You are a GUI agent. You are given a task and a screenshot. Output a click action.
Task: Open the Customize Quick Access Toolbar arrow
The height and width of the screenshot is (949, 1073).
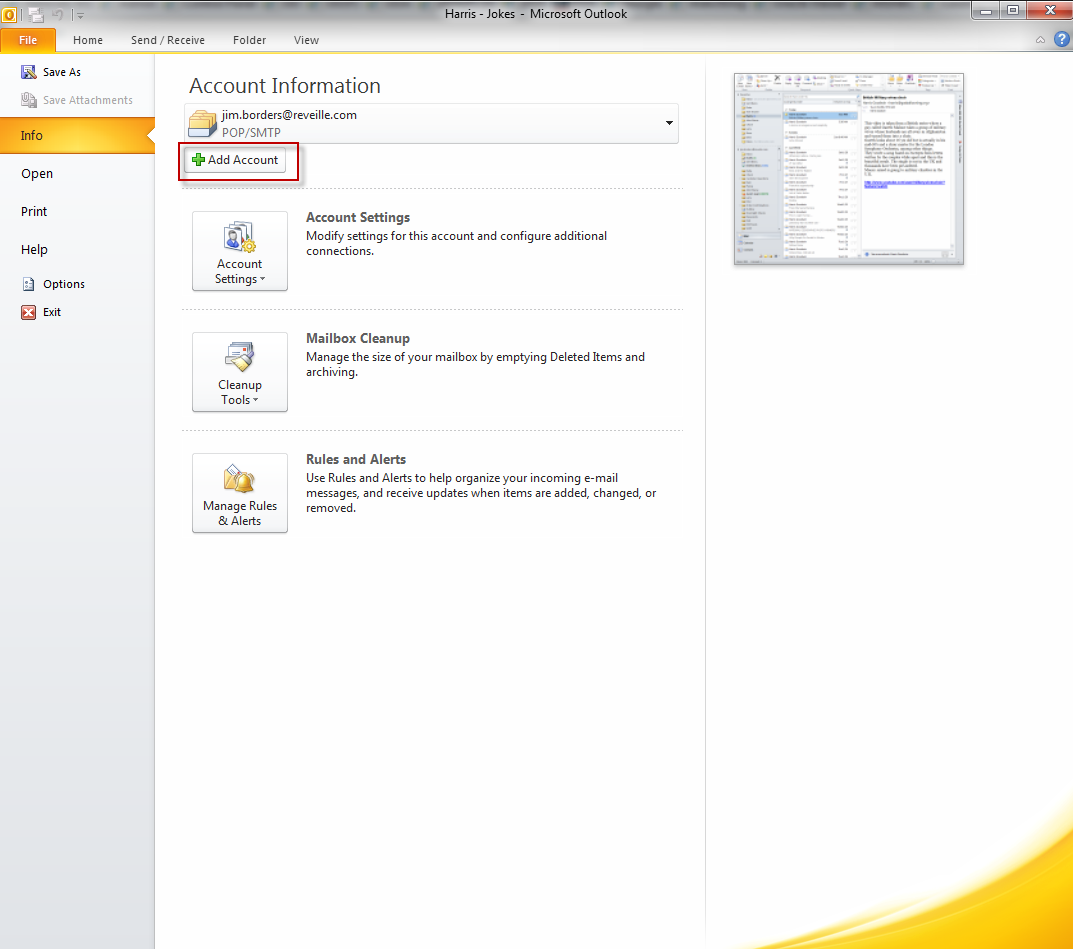(80, 15)
